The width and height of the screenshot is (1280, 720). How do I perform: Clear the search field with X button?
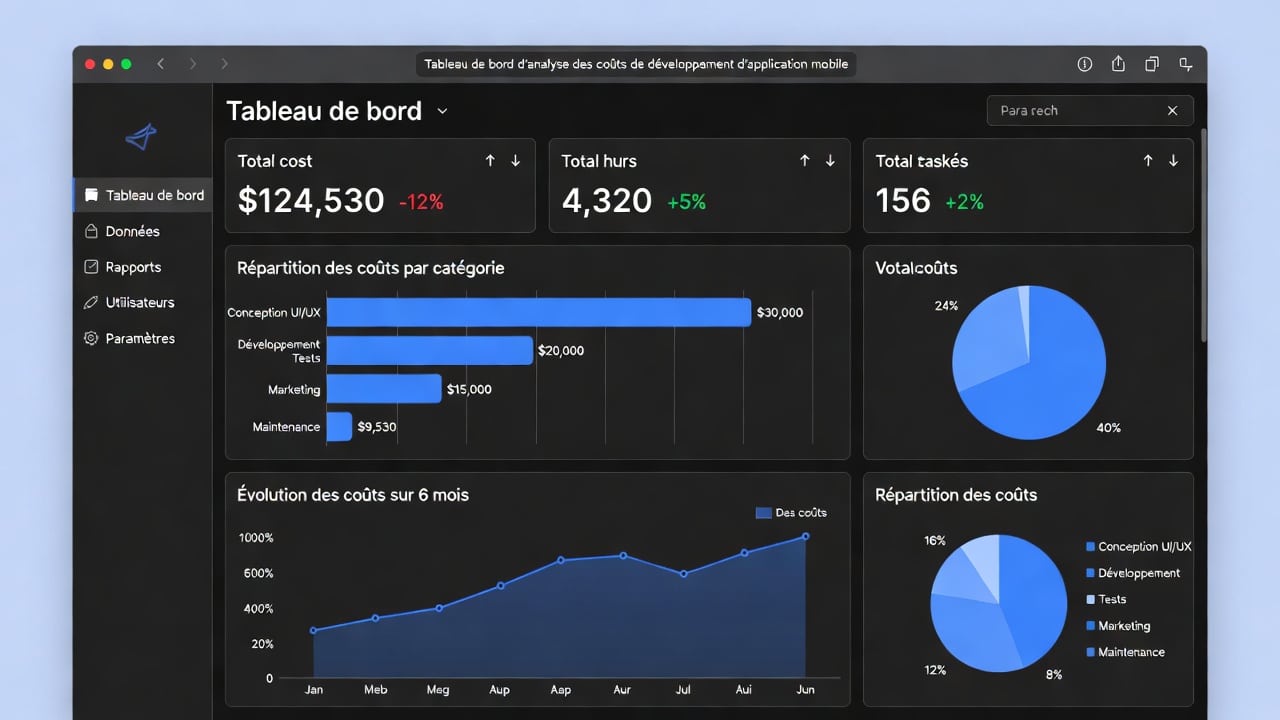pos(1172,111)
